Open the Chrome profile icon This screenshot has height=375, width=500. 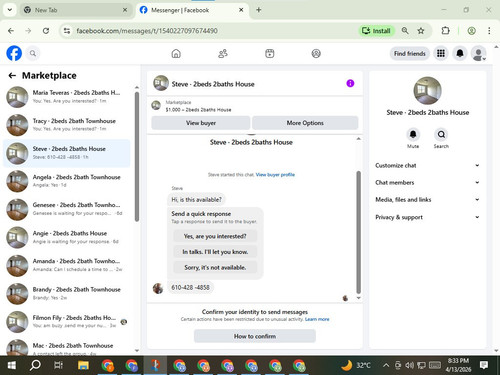coord(471,31)
